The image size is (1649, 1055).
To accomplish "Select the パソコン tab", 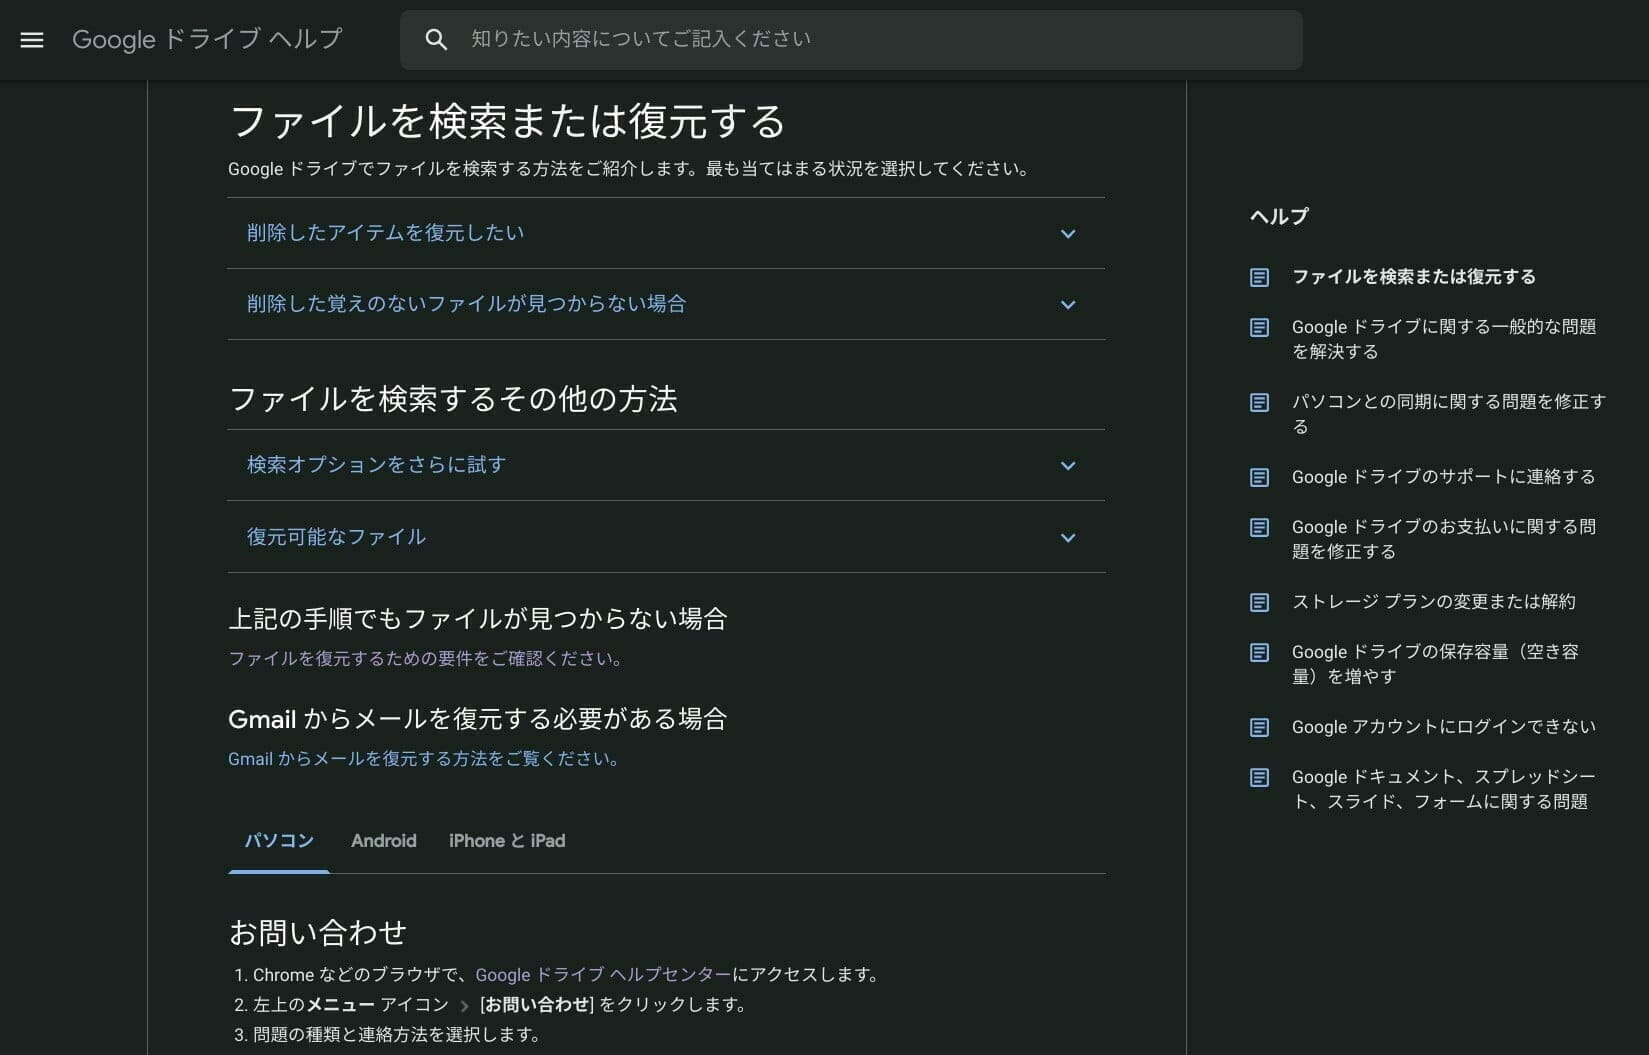I will tap(279, 841).
